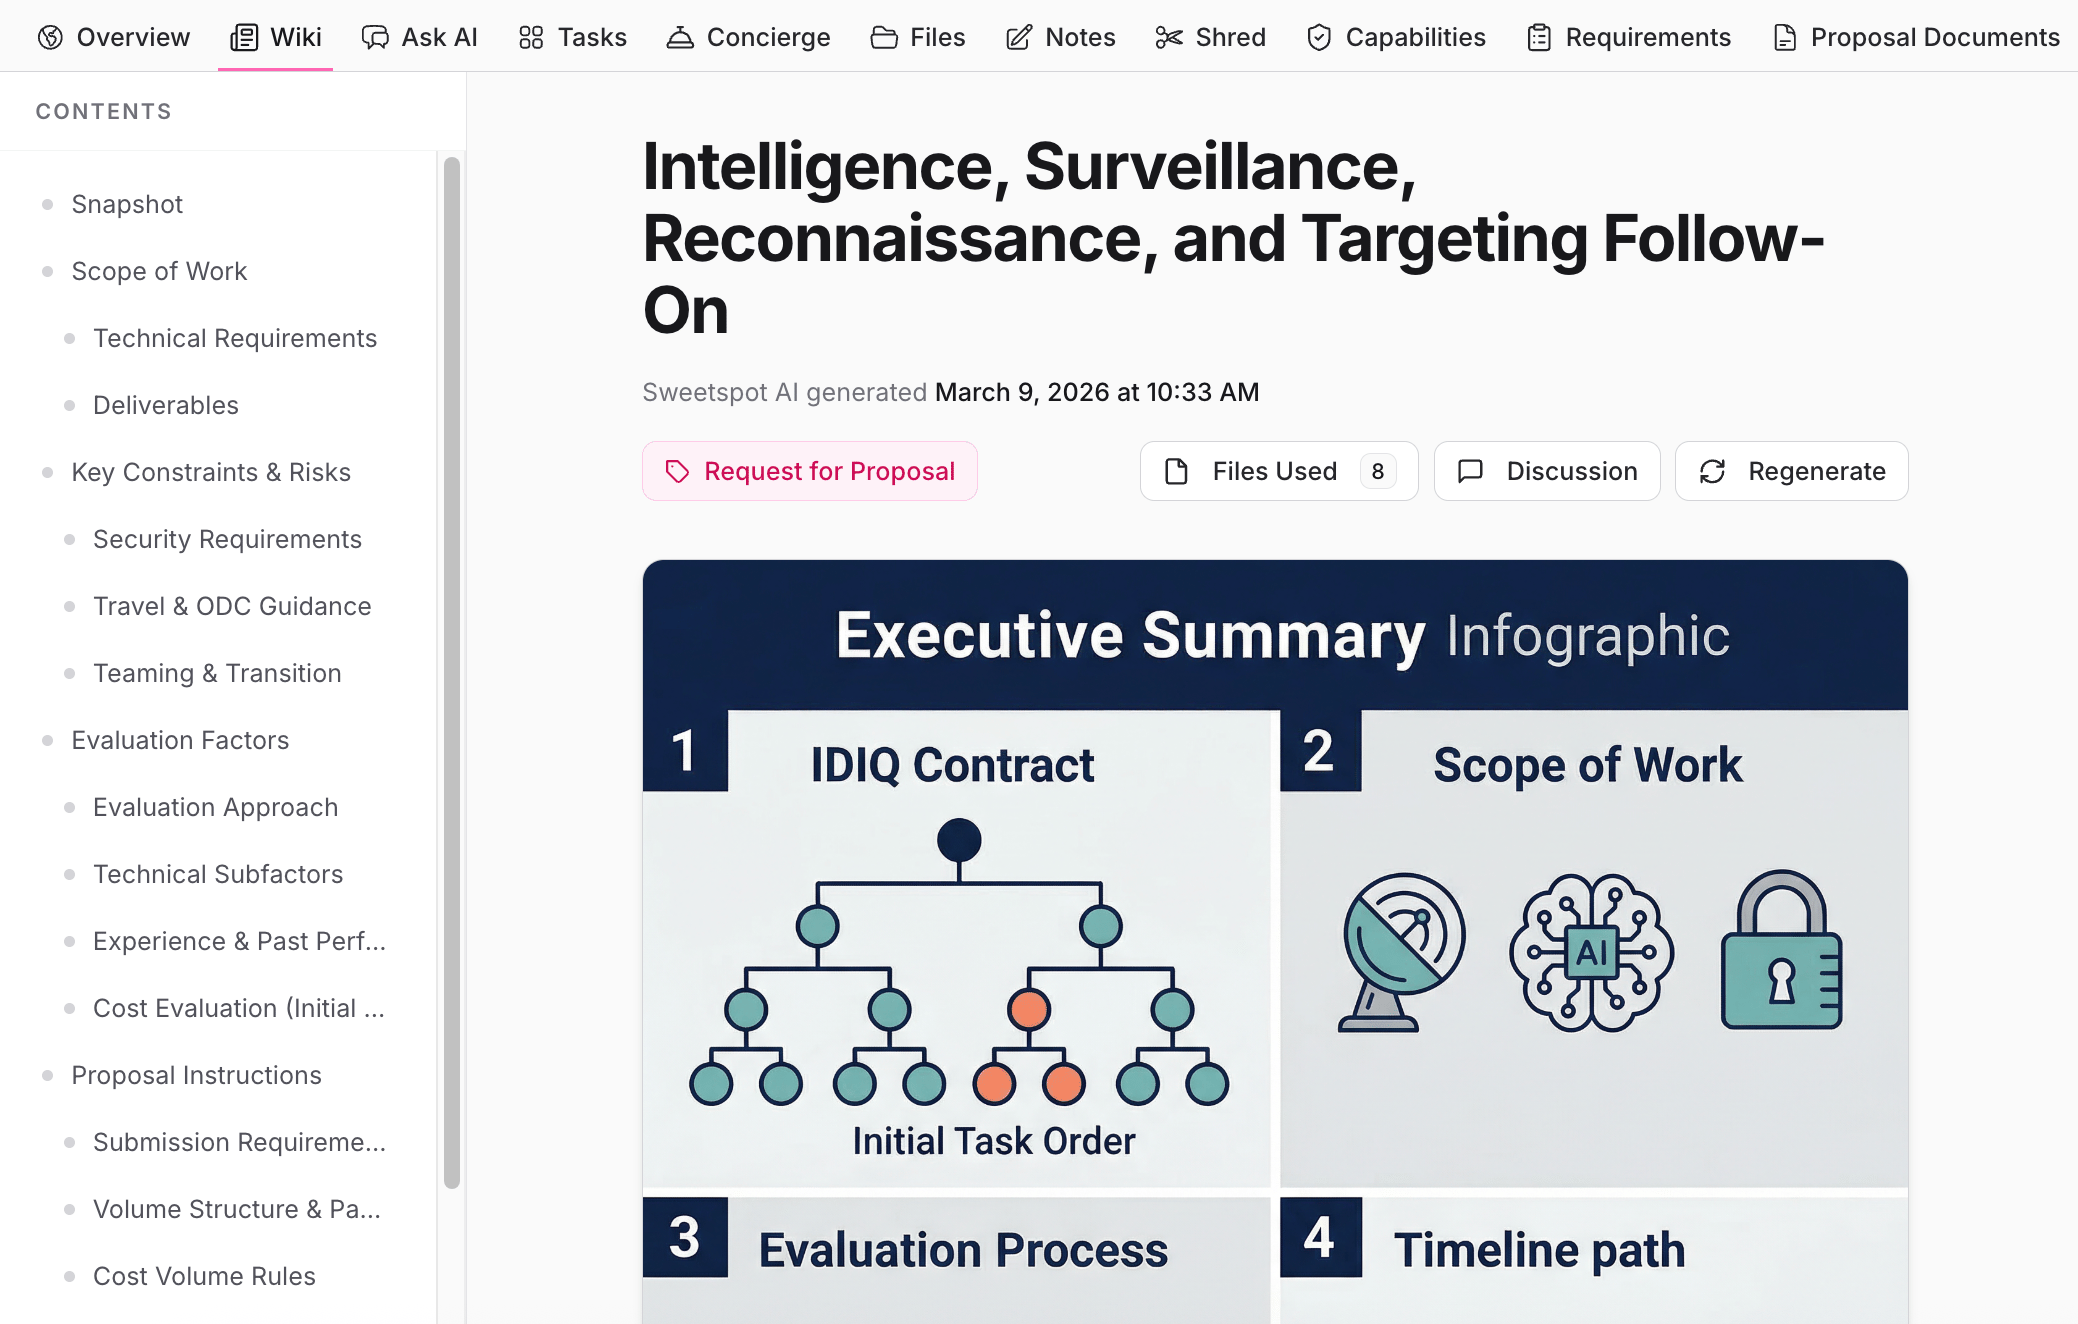Click the speech bubble Discussion icon

tap(1470, 471)
